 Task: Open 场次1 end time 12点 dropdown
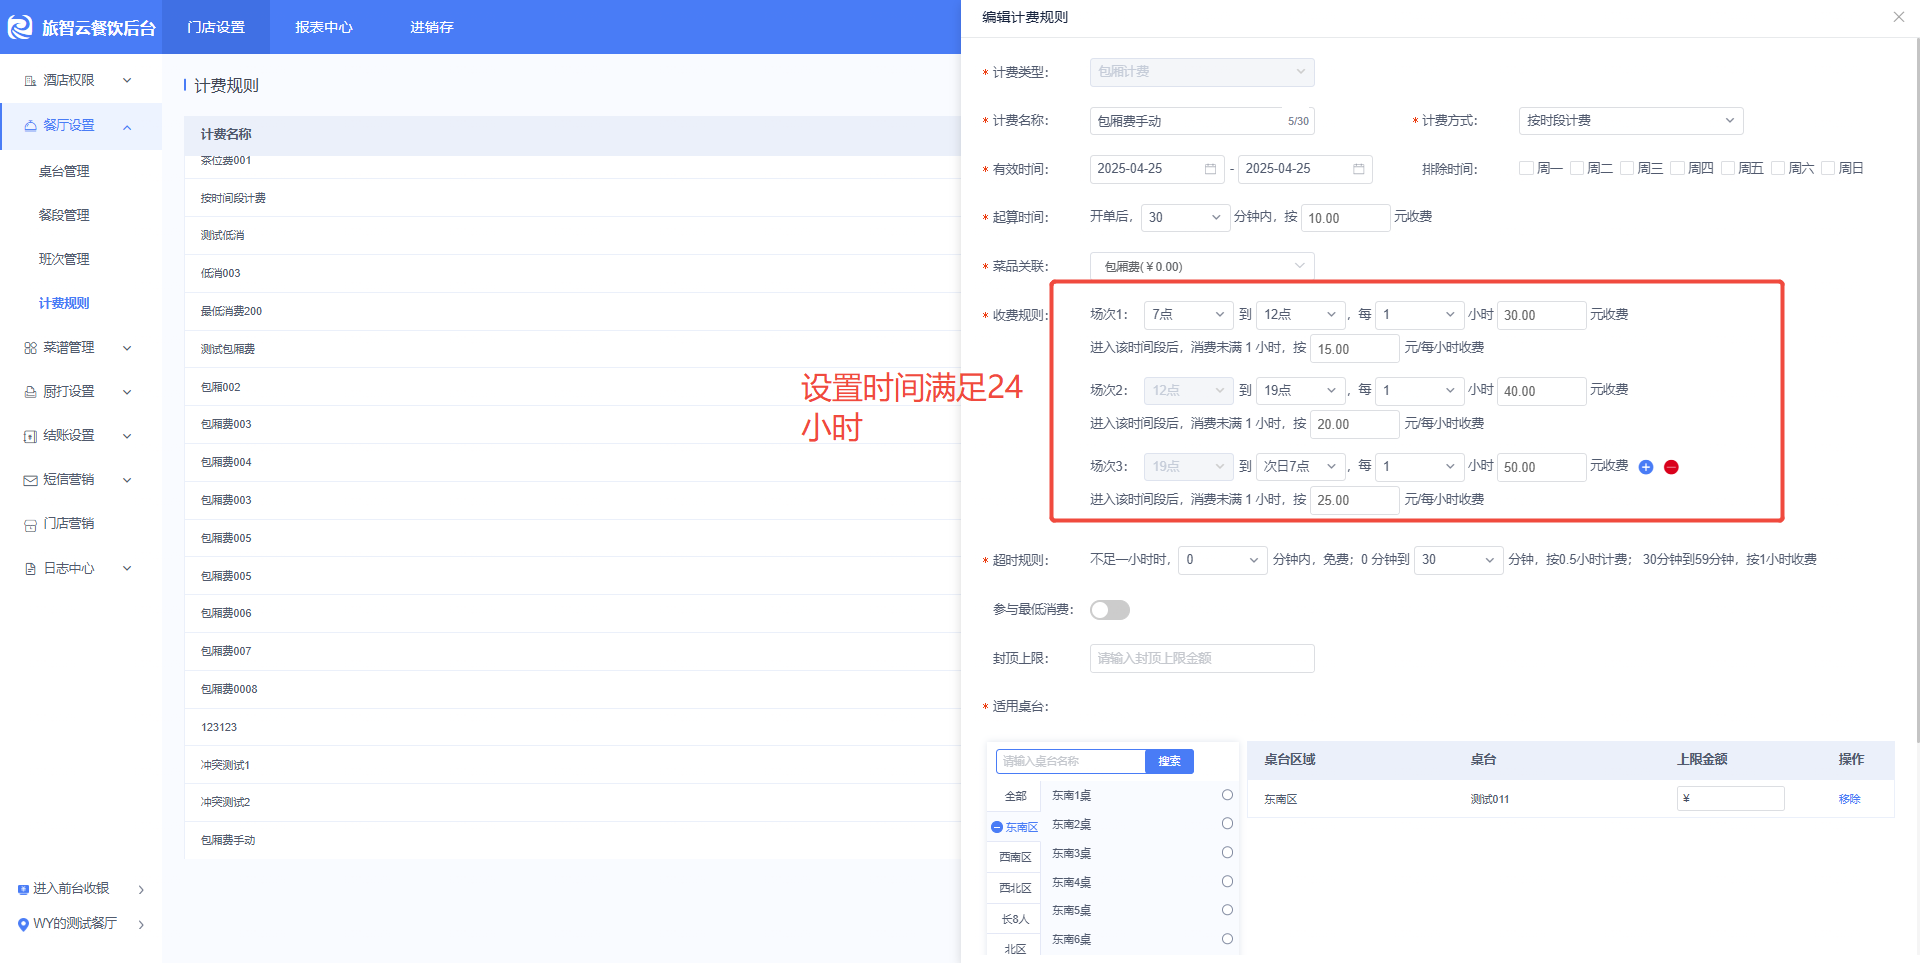(x=1300, y=315)
